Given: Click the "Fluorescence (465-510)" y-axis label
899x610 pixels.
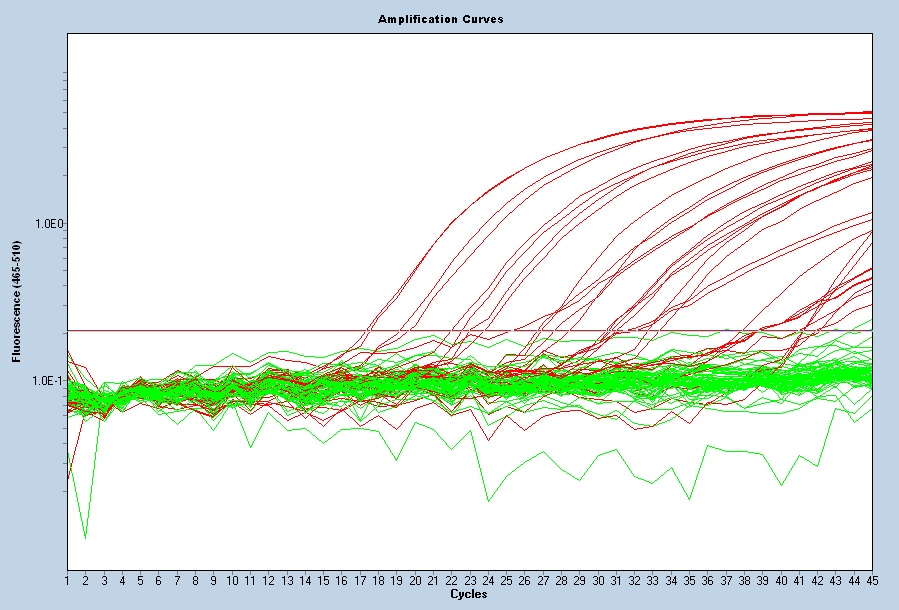Looking at the screenshot, I should coord(15,300).
